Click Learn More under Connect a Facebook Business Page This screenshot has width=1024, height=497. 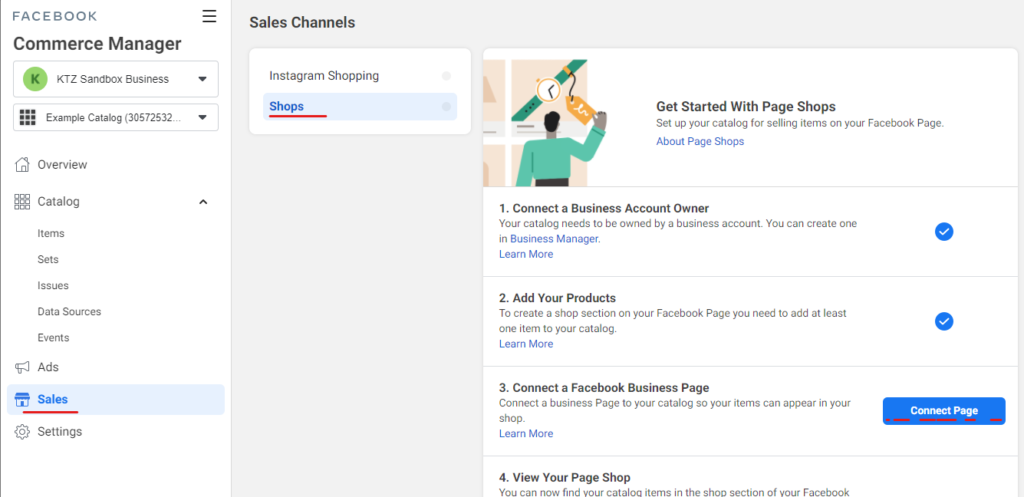pyautogui.click(x=526, y=434)
